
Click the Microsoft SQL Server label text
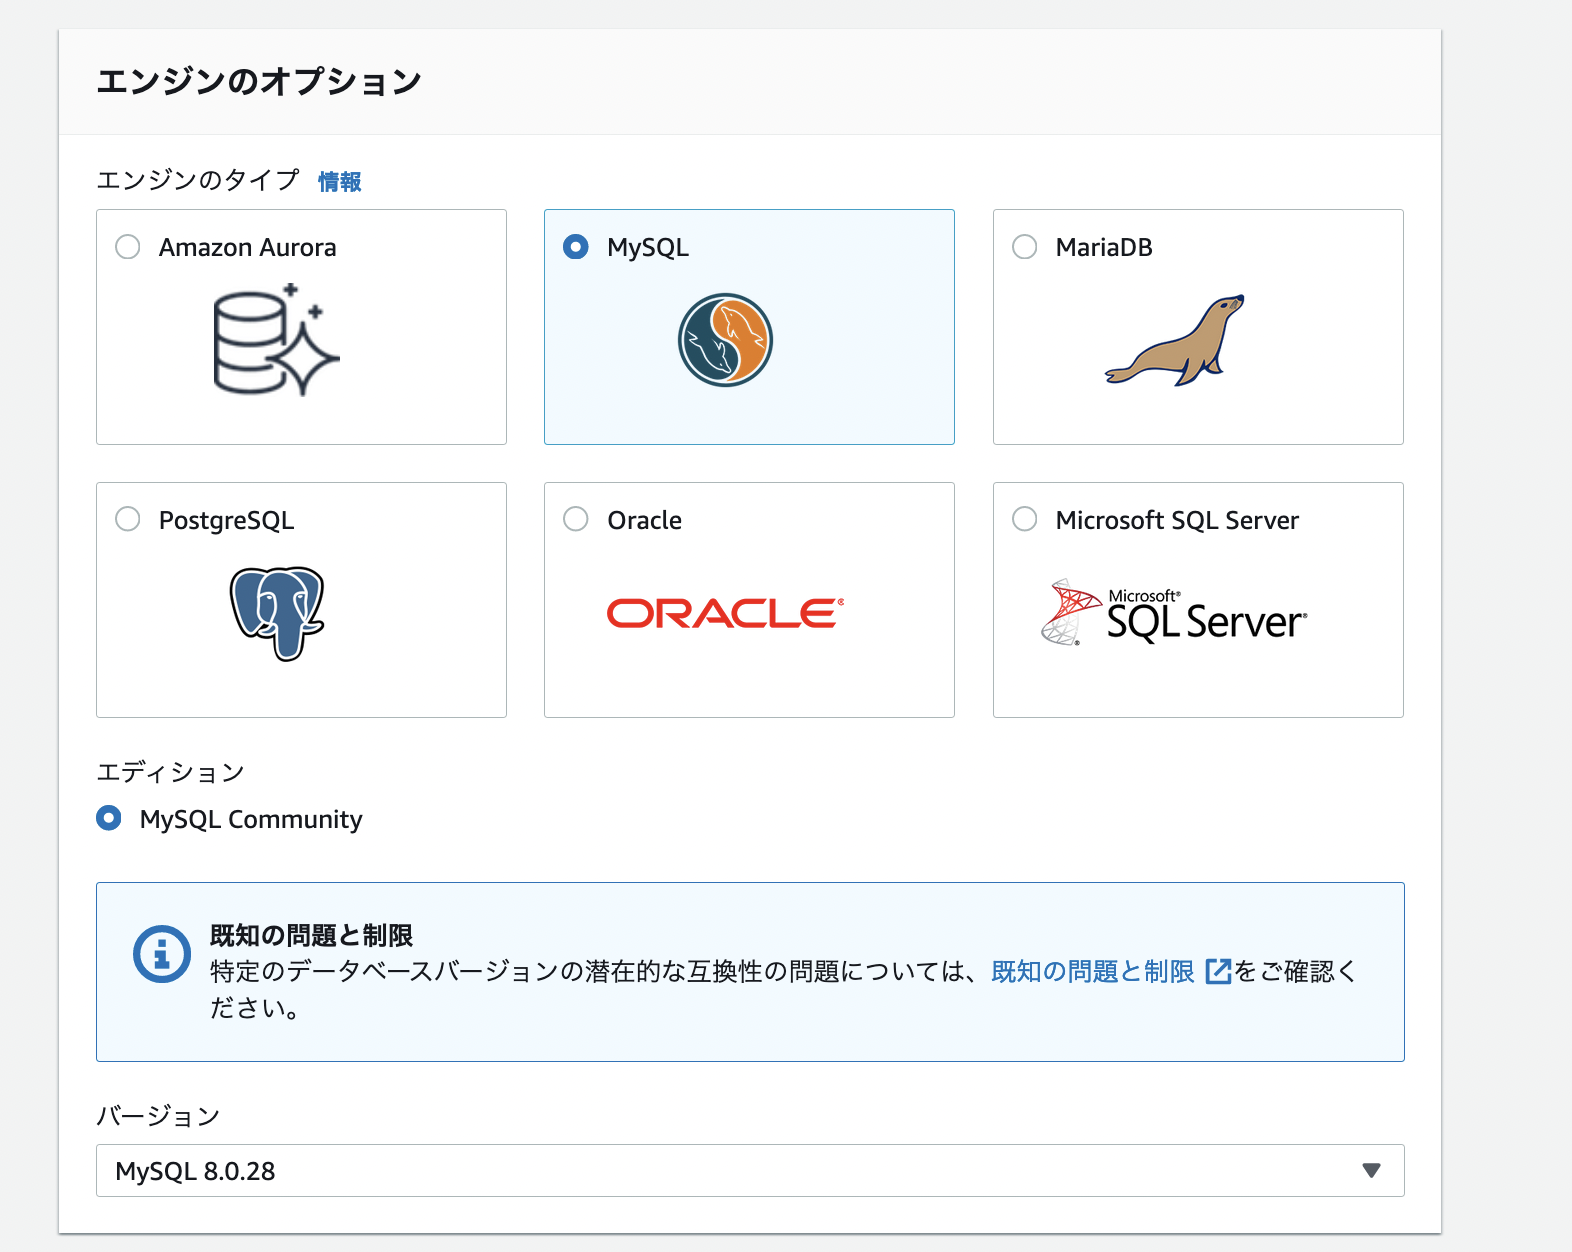click(1177, 520)
